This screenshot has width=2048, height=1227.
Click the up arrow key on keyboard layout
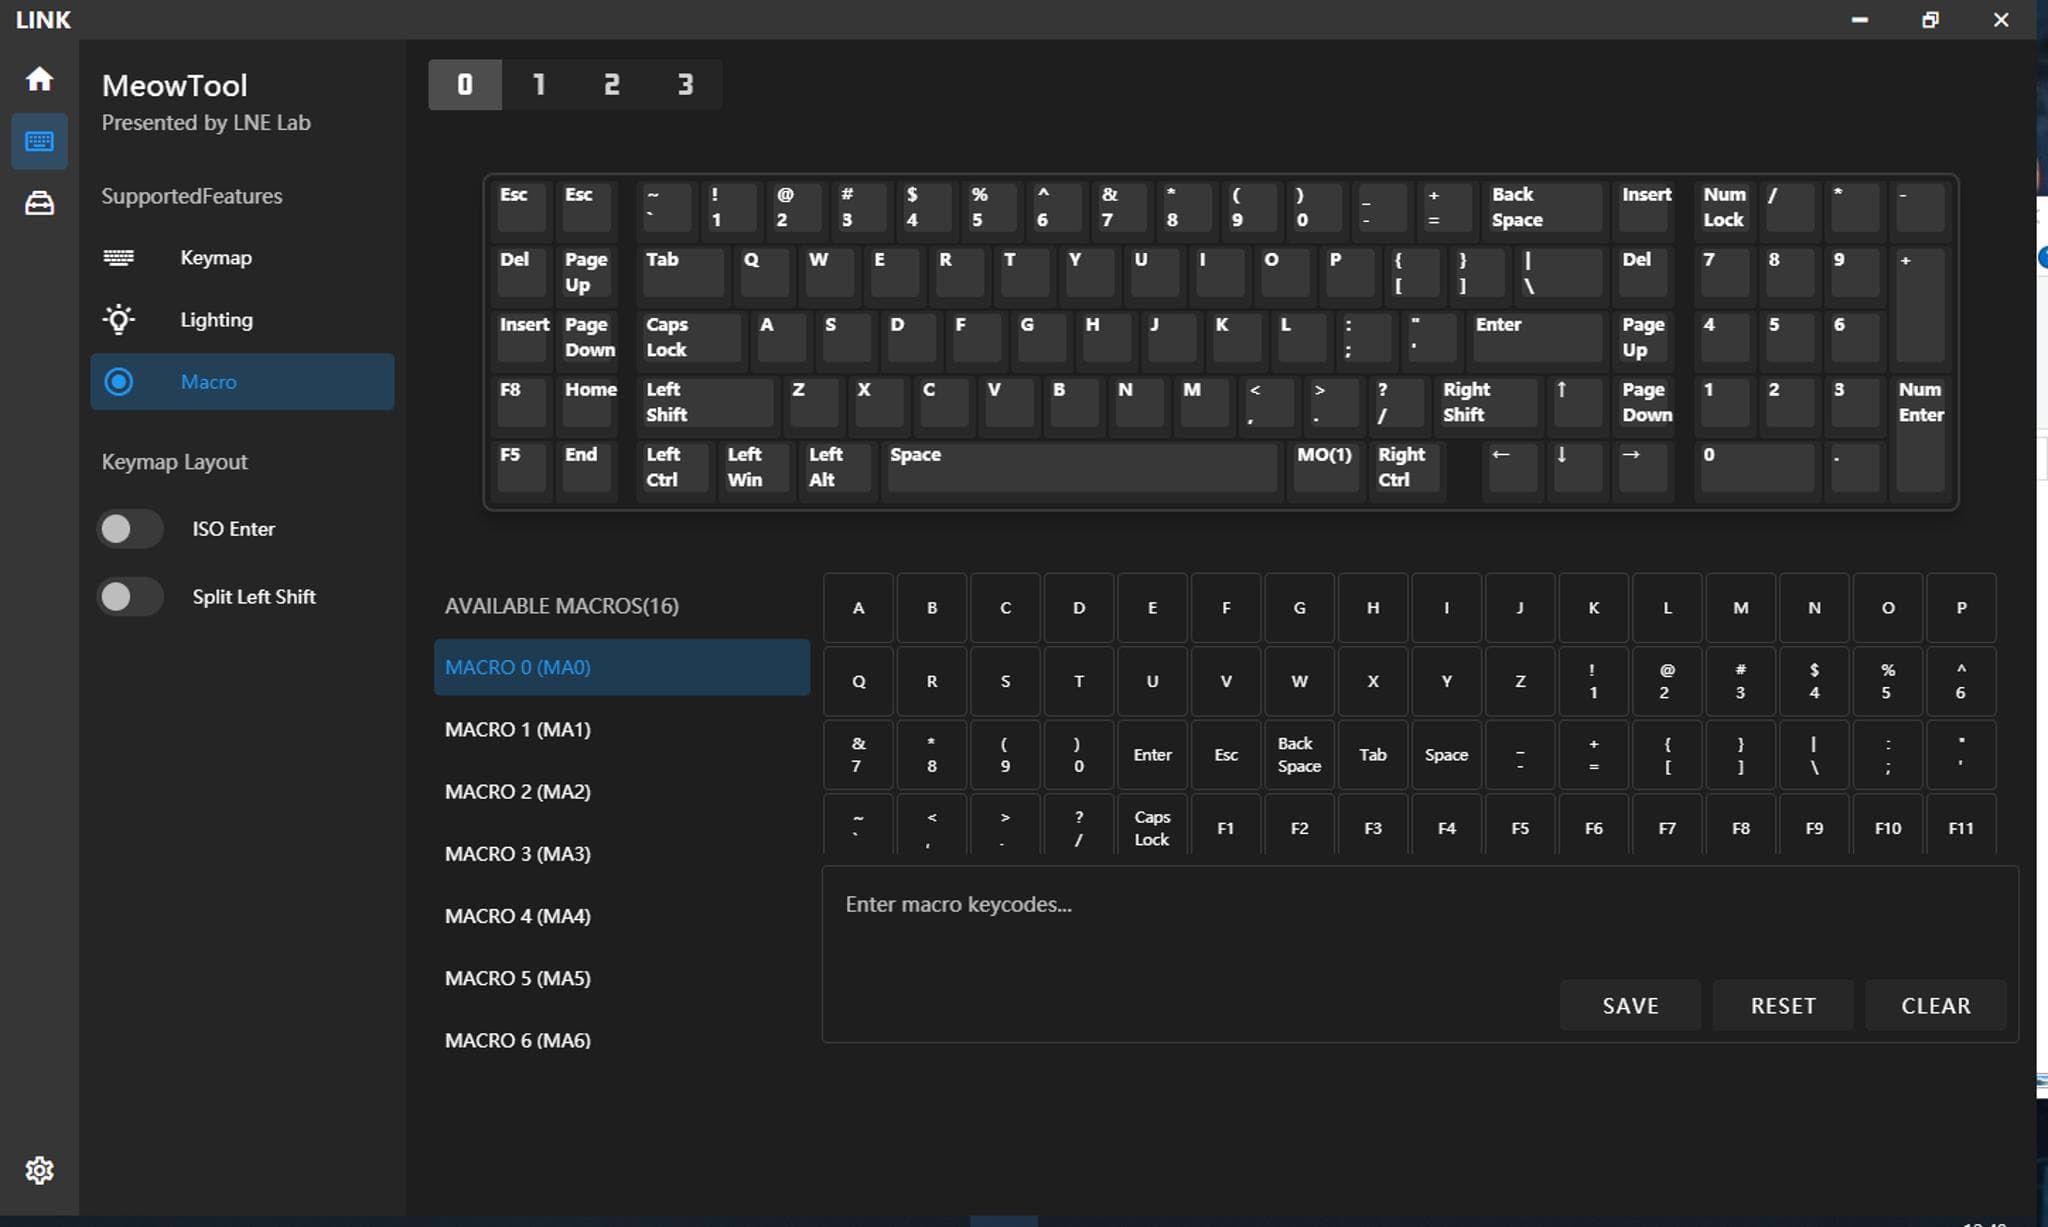pyautogui.click(x=1577, y=402)
